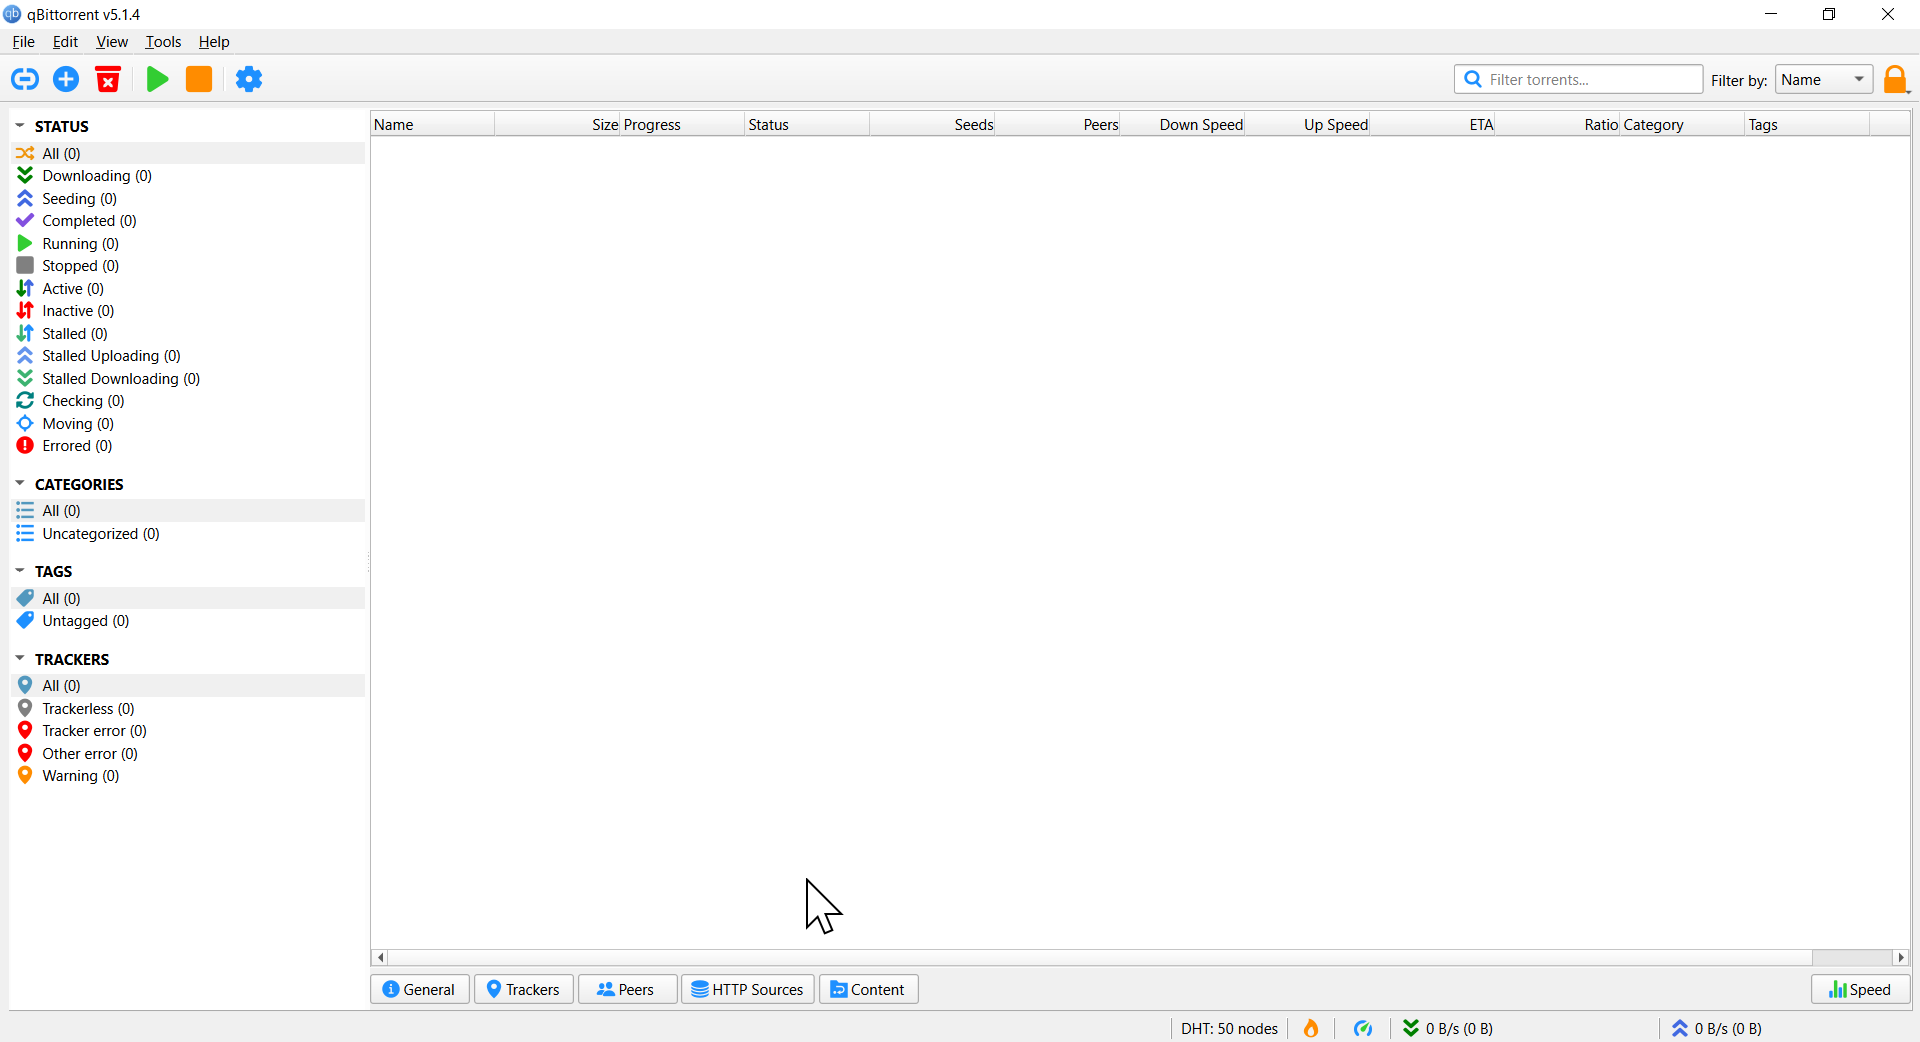Click the horizontal scrollbar right arrow

(1901, 957)
